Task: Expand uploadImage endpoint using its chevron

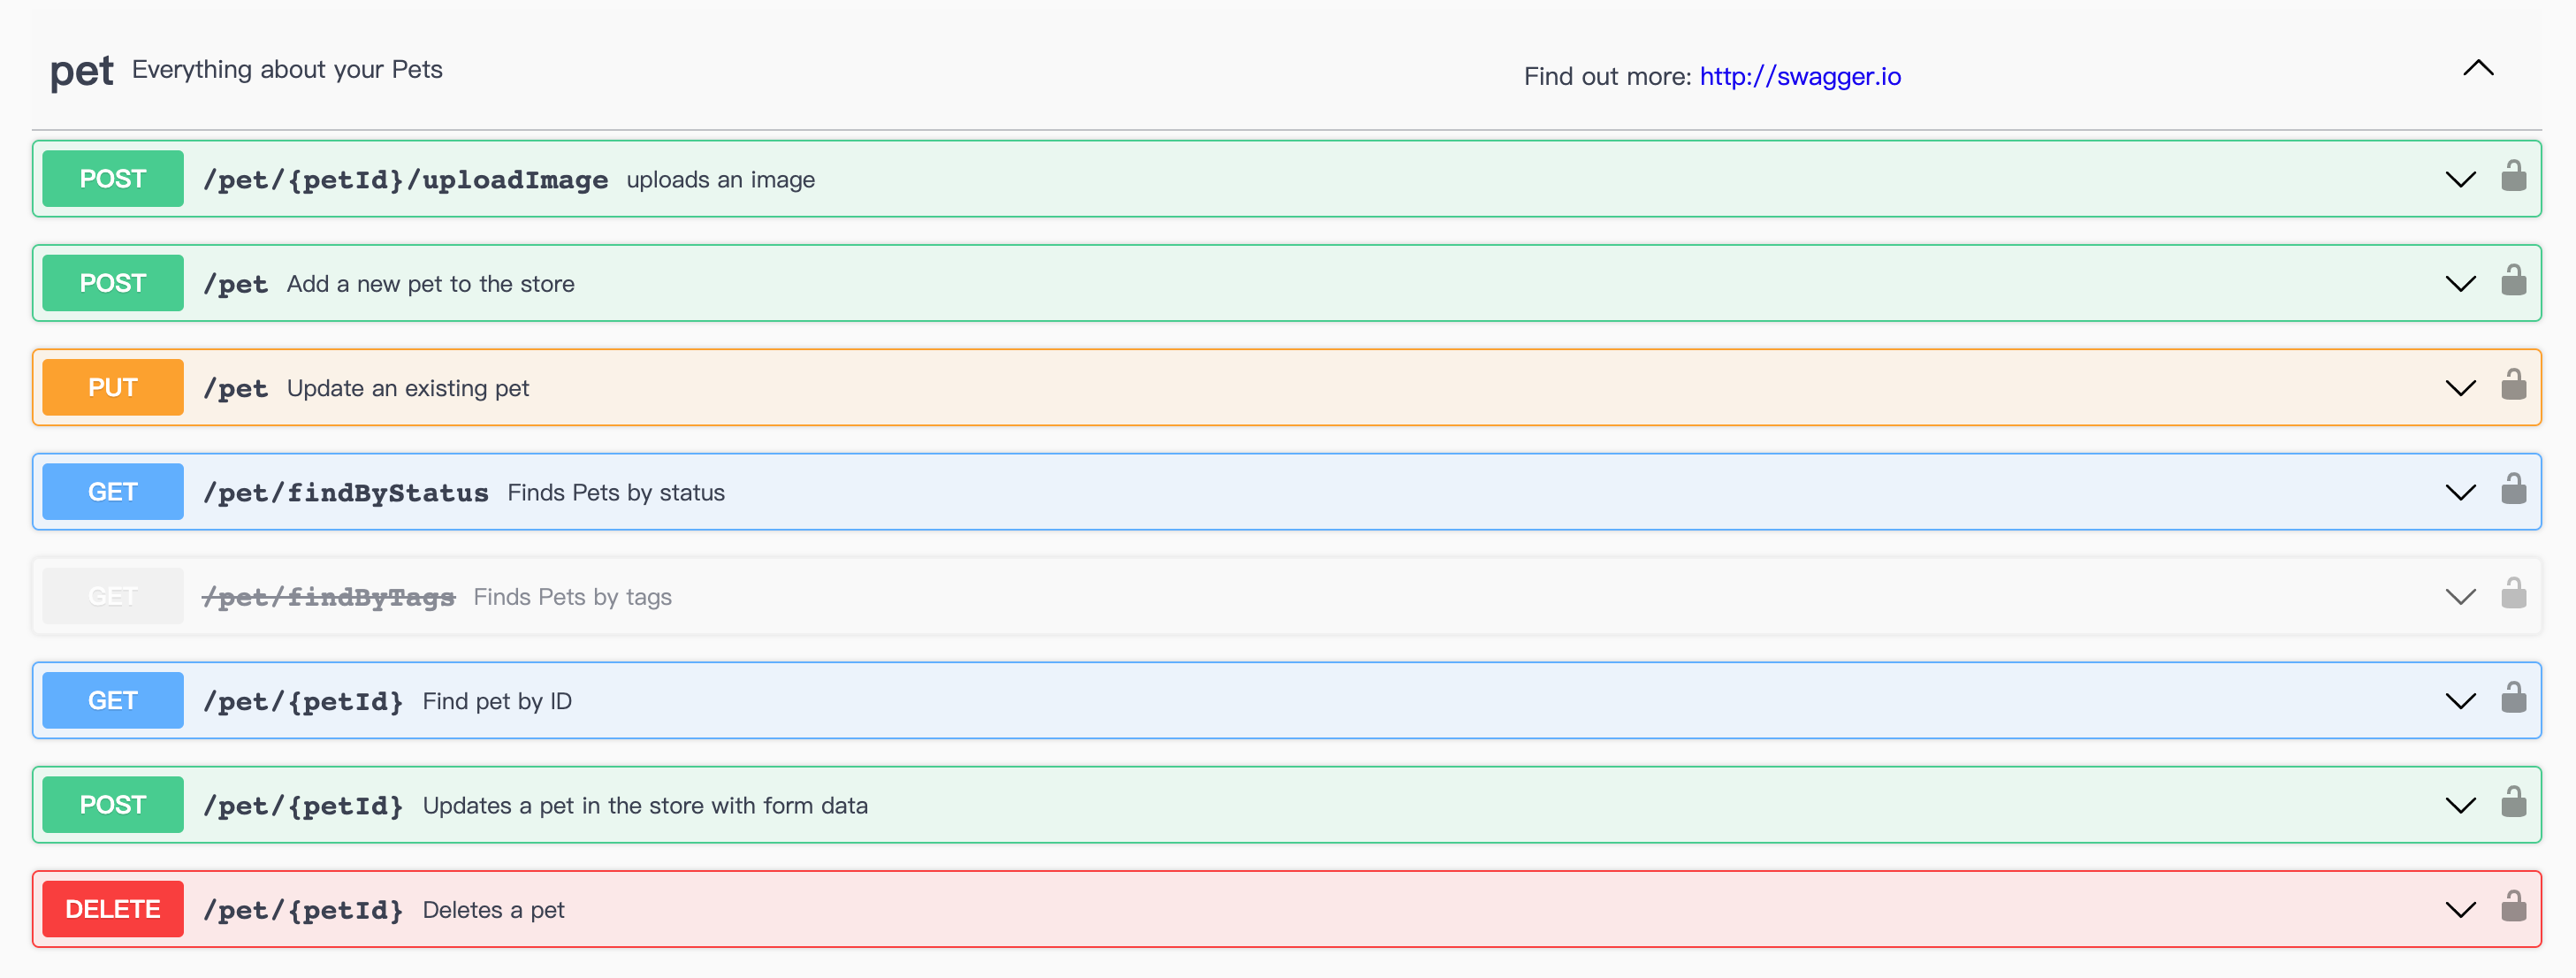Action: pos(2460,180)
